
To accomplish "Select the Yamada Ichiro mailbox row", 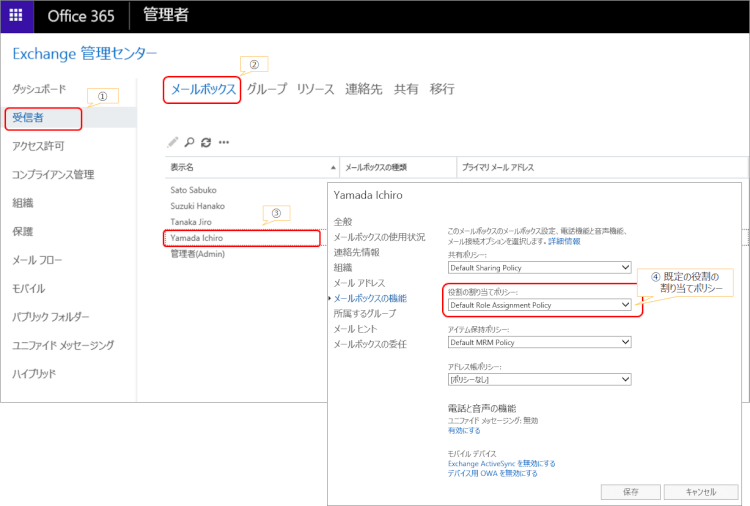I will tap(242, 238).
